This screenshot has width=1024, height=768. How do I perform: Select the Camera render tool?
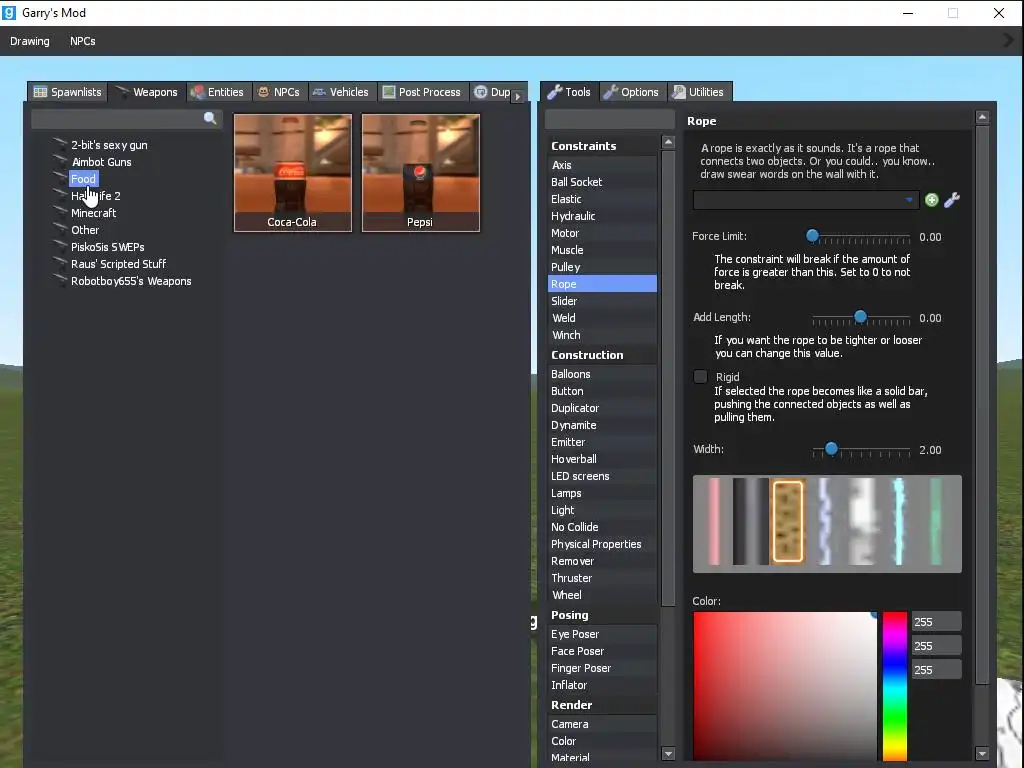click(x=602, y=724)
